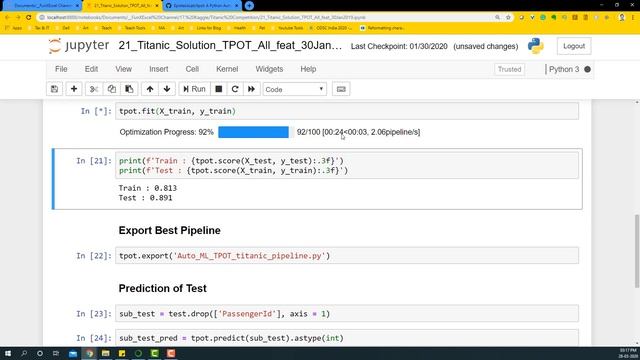Open Task View icon on taskbar
640x360 pixels.
56,353
